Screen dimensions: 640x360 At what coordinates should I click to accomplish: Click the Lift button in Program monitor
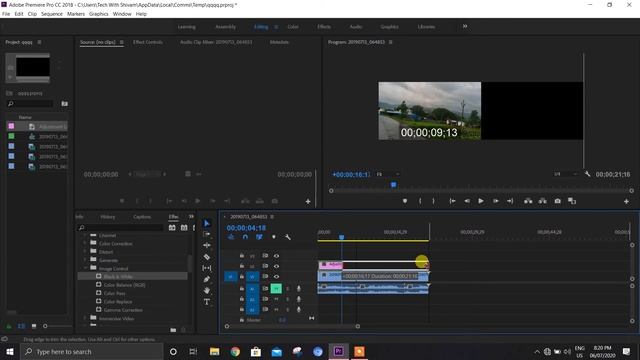tap(528, 201)
